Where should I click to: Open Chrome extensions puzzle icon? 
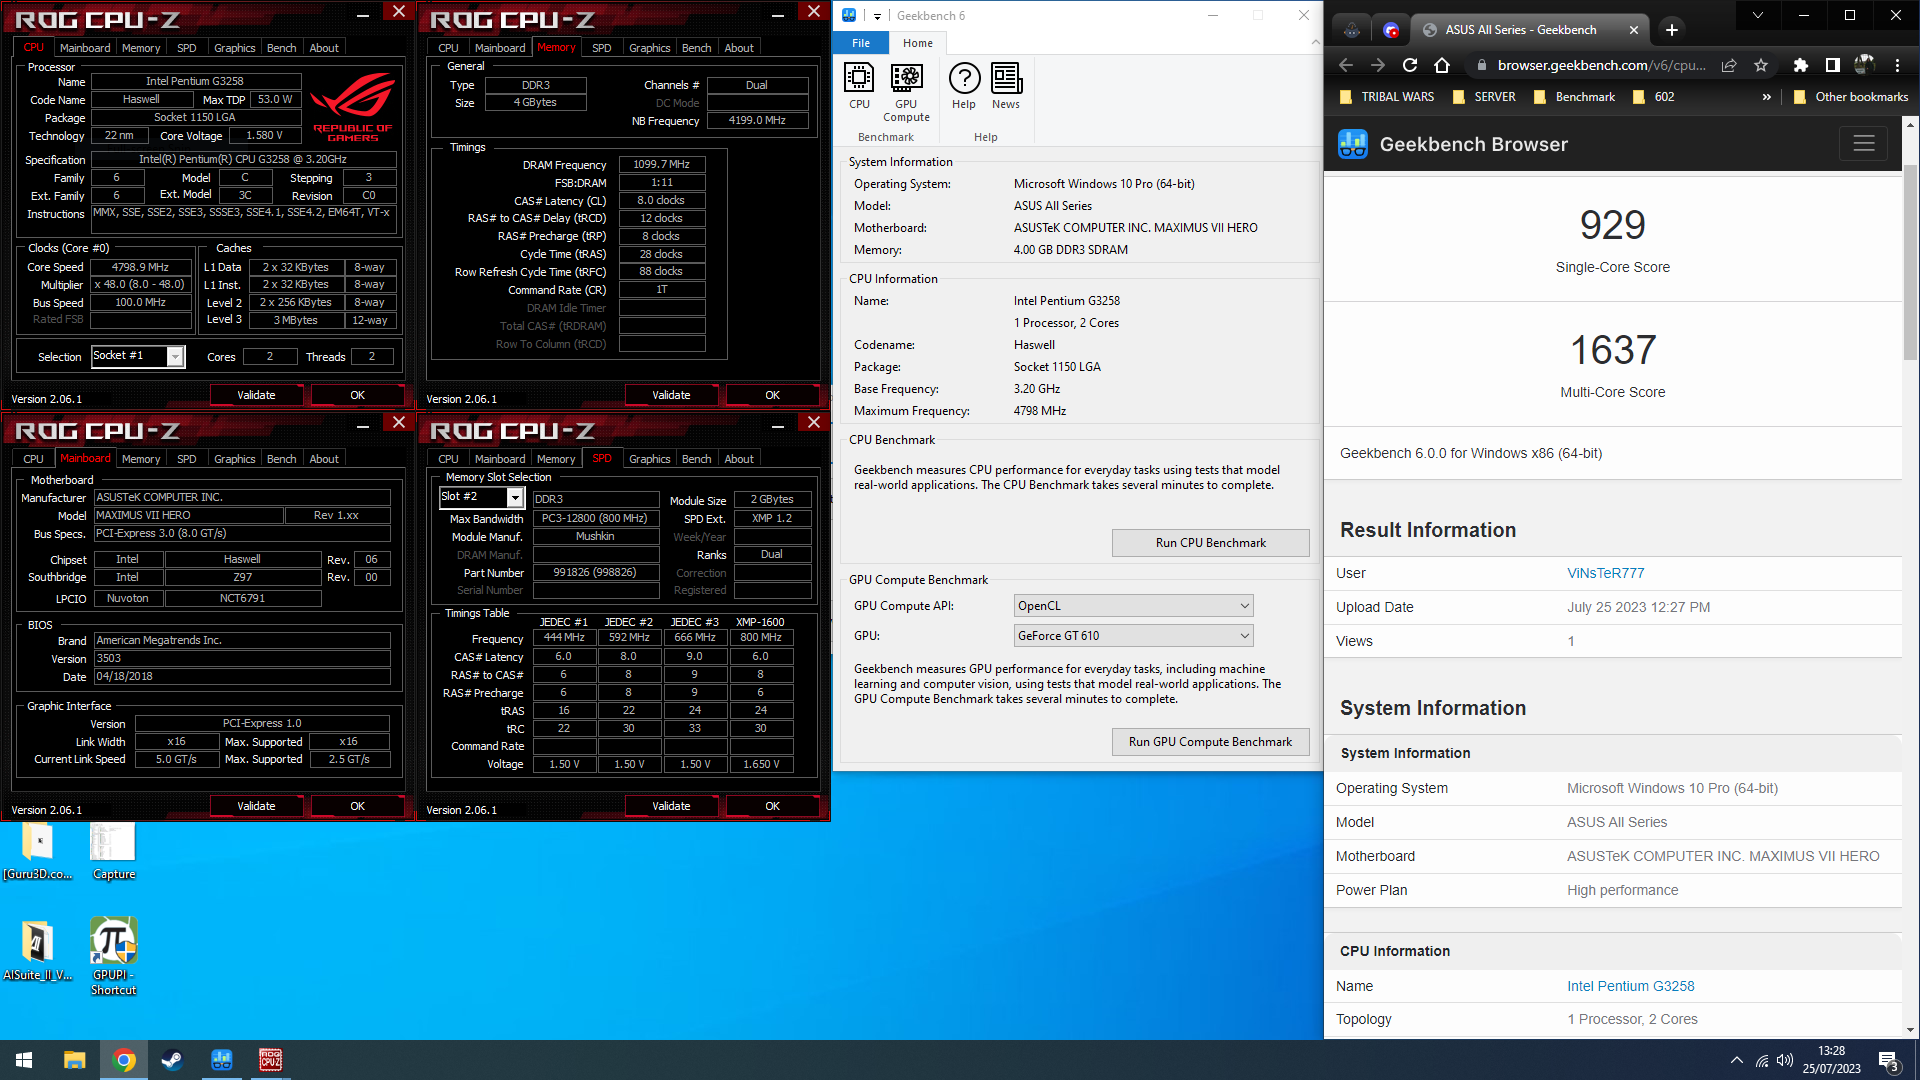point(1801,65)
